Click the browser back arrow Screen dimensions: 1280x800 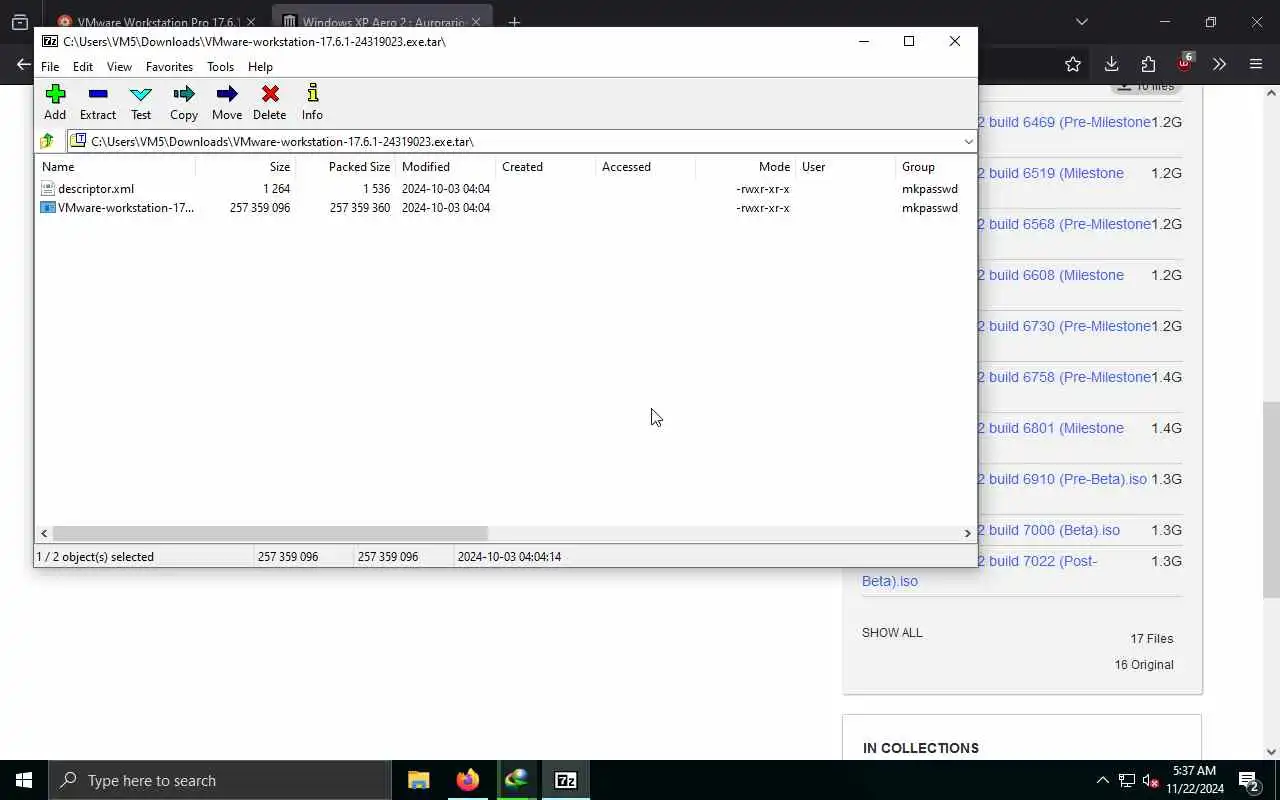click(x=23, y=64)
